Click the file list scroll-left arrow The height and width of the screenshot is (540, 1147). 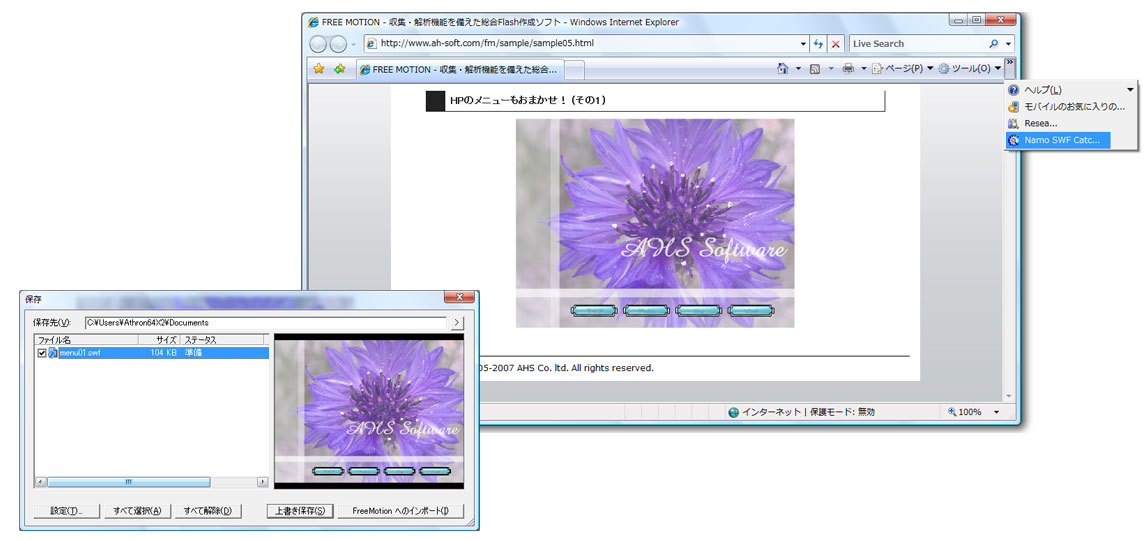coord(40,482)
